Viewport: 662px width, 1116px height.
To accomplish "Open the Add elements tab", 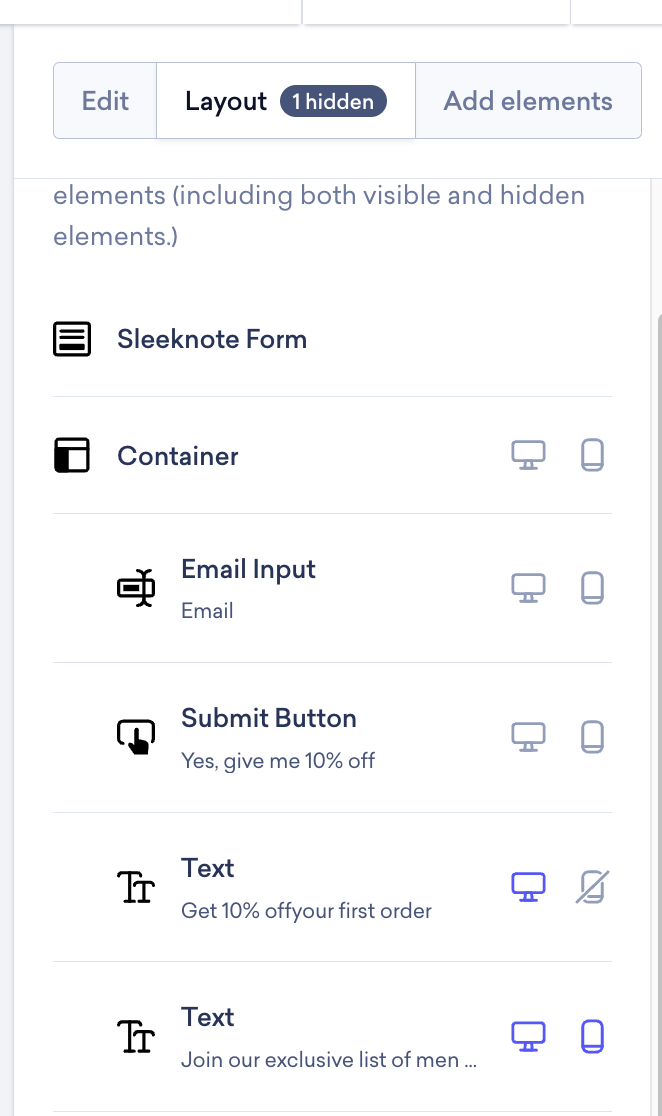I will pyautogui.click(x=528, y=101).
